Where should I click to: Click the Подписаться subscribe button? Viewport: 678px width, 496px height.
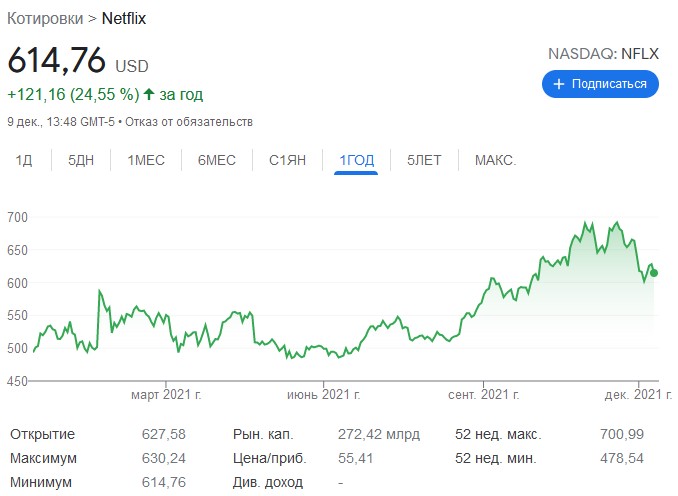600,84
